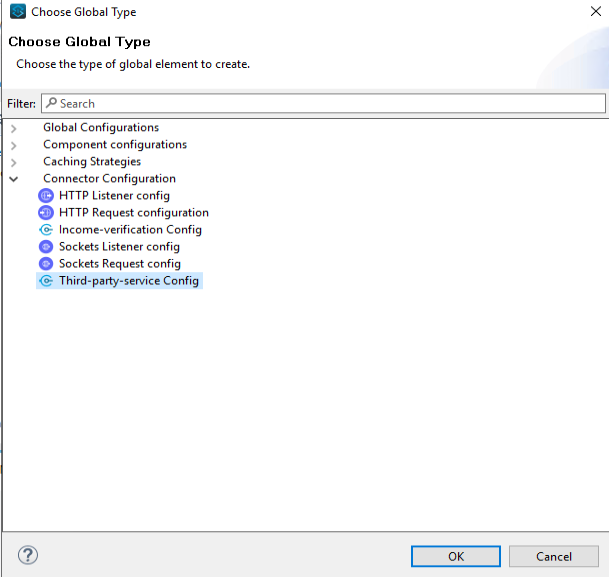Click the HTTP Listener config icon
The width and height of the screenshot is (609, 577).
click(x=46, y=195)
